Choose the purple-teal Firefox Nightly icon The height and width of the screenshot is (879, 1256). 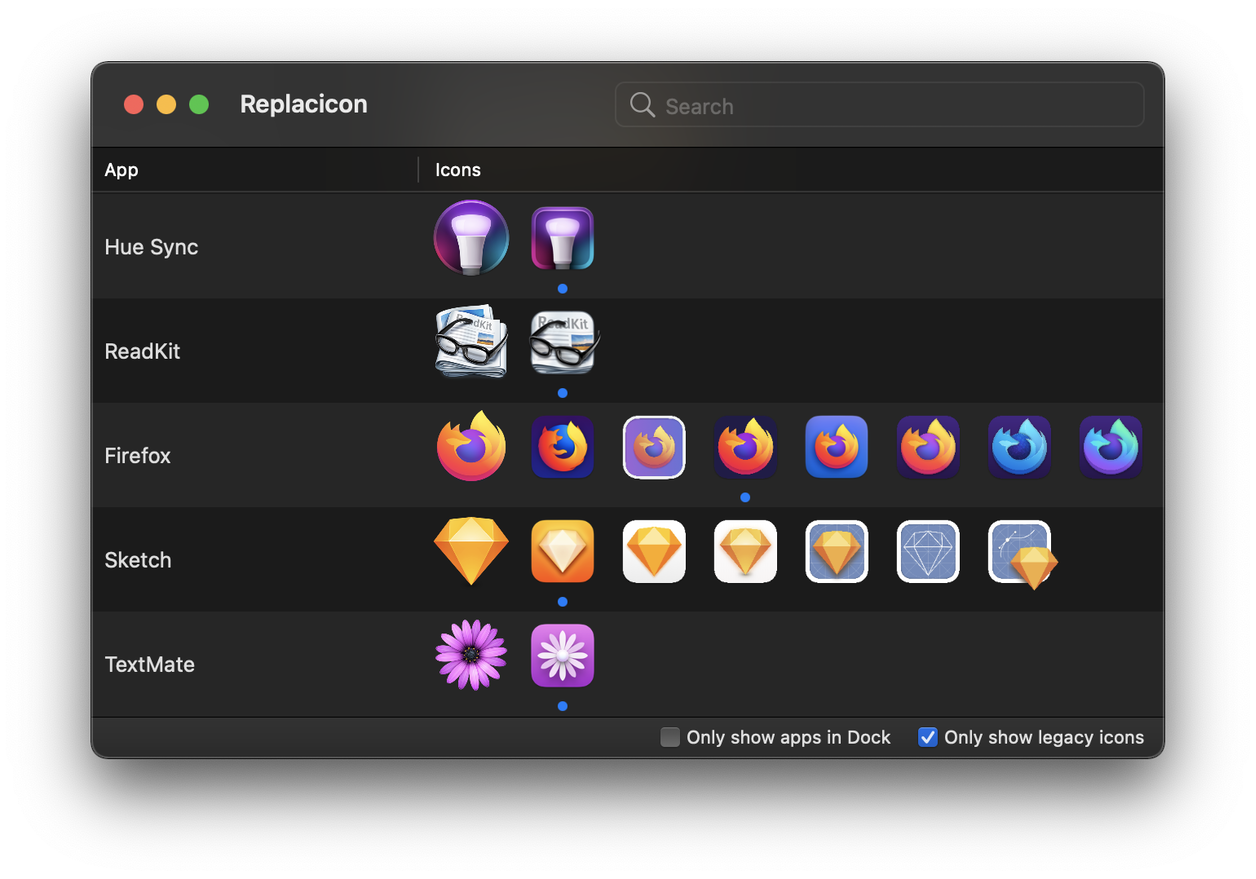click(x=1111, y=447)
